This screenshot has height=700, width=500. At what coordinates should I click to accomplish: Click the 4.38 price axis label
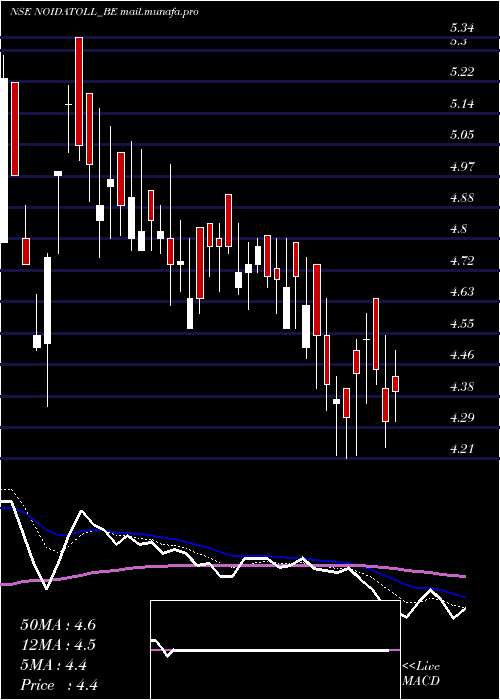tap(462, 387)
